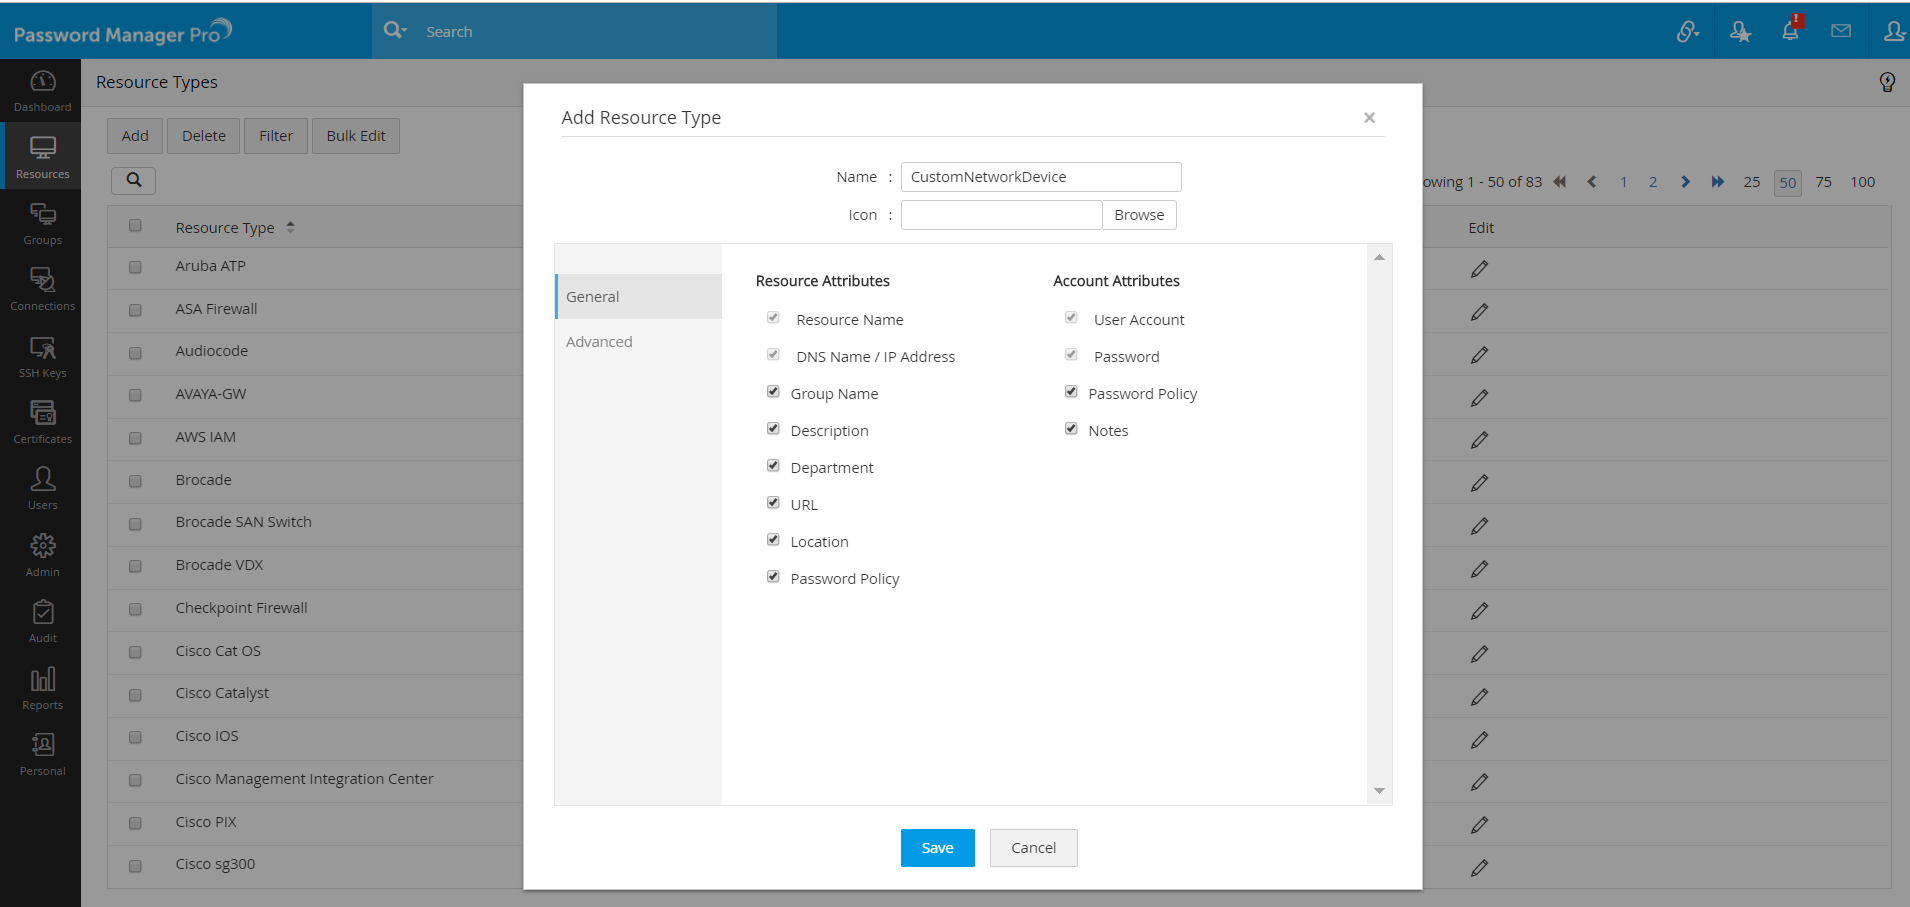This screenshot has height=907, width=1910.
Task: Open the SSH Keys sidebar section
Action: [x=42, y=356]
